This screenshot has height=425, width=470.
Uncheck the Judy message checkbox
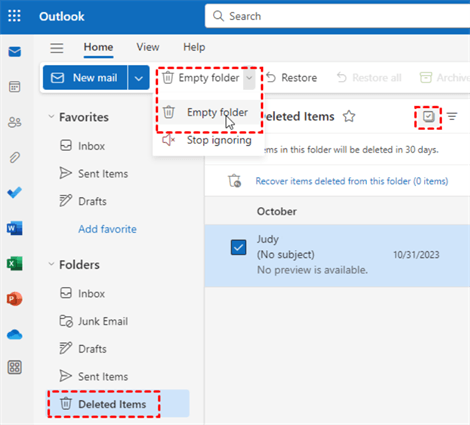(x=239, y=247)
